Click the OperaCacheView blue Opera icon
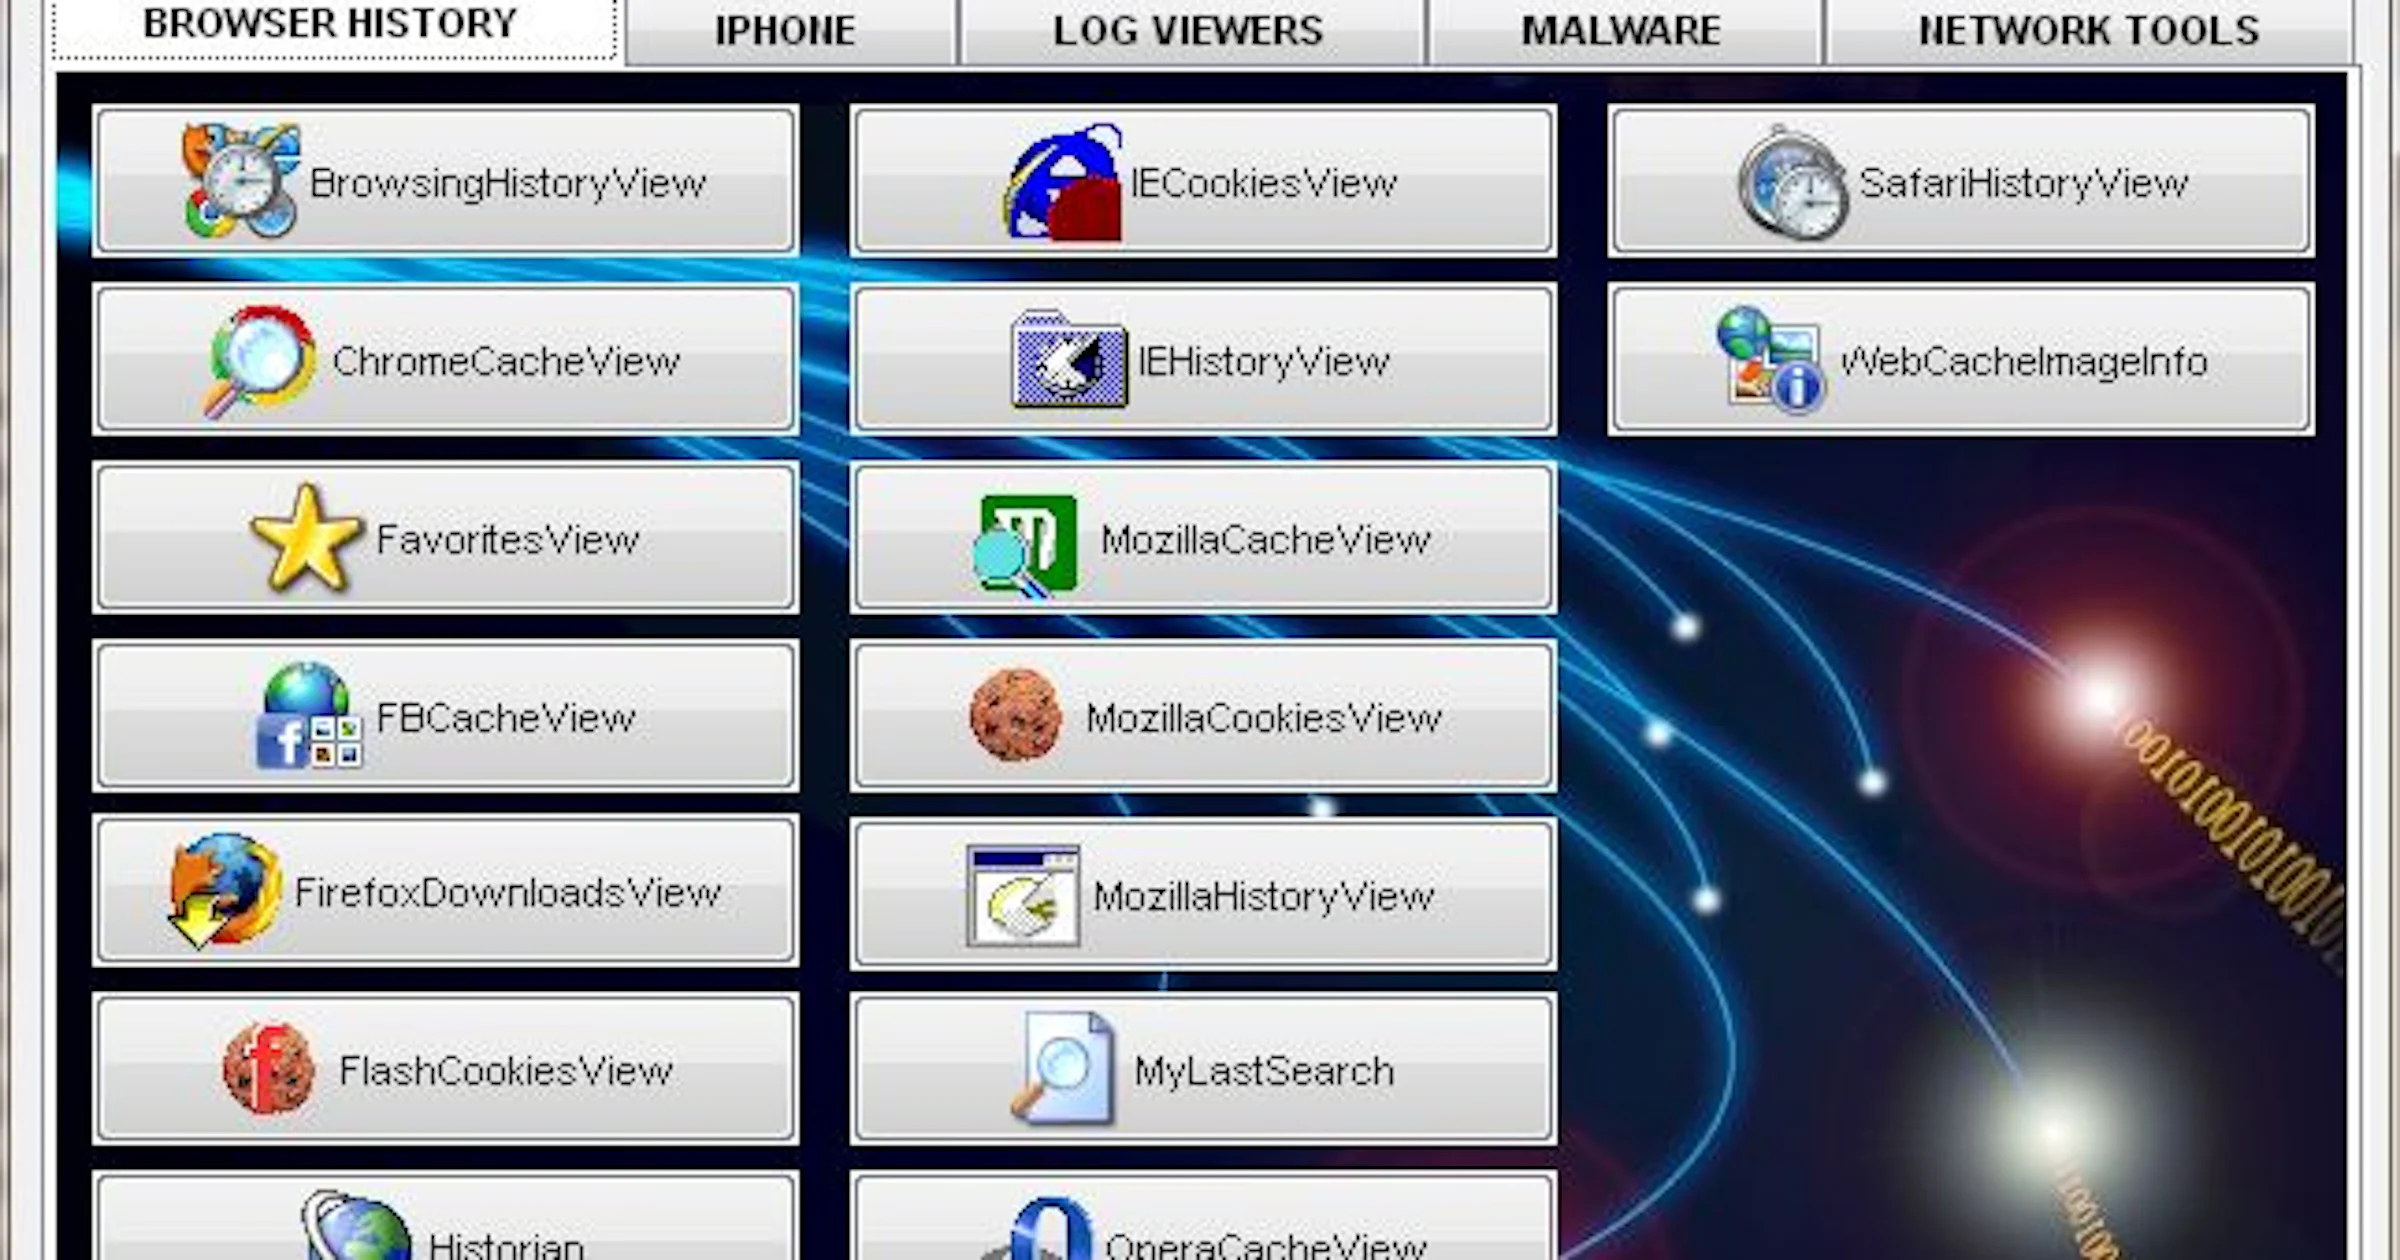 point(1038,1228)
